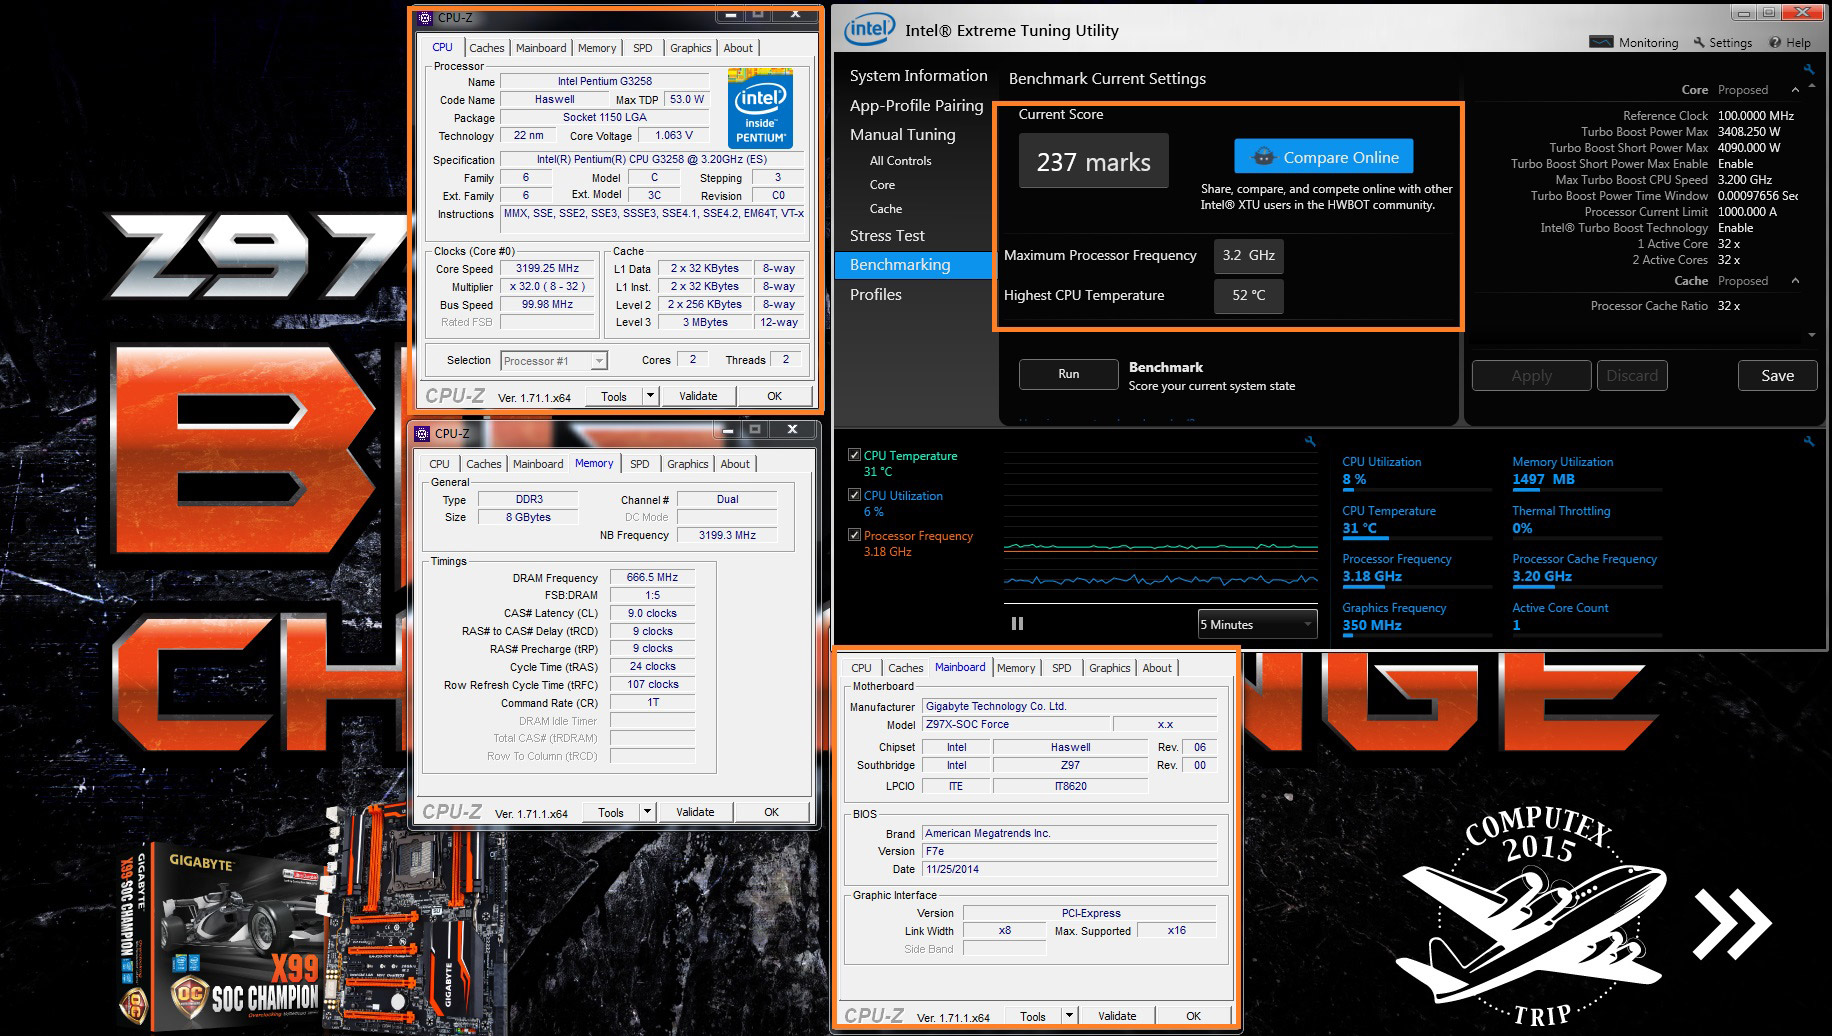1832x1036 pixels.
Task: Click Validate in the CPU-Z Memory window
Action: (x=695, y=812)
